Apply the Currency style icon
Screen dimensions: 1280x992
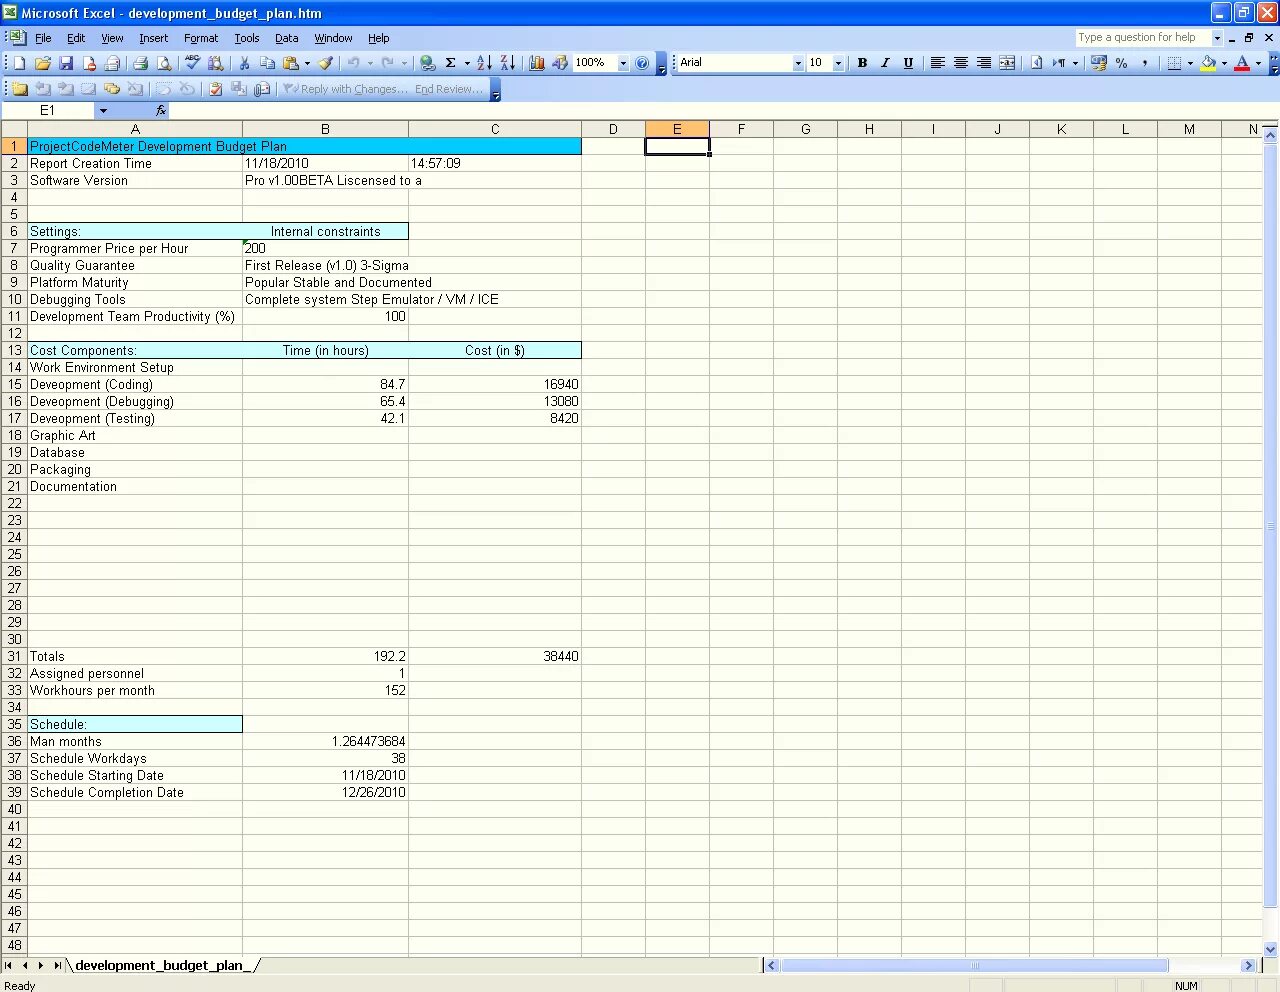1098,63
